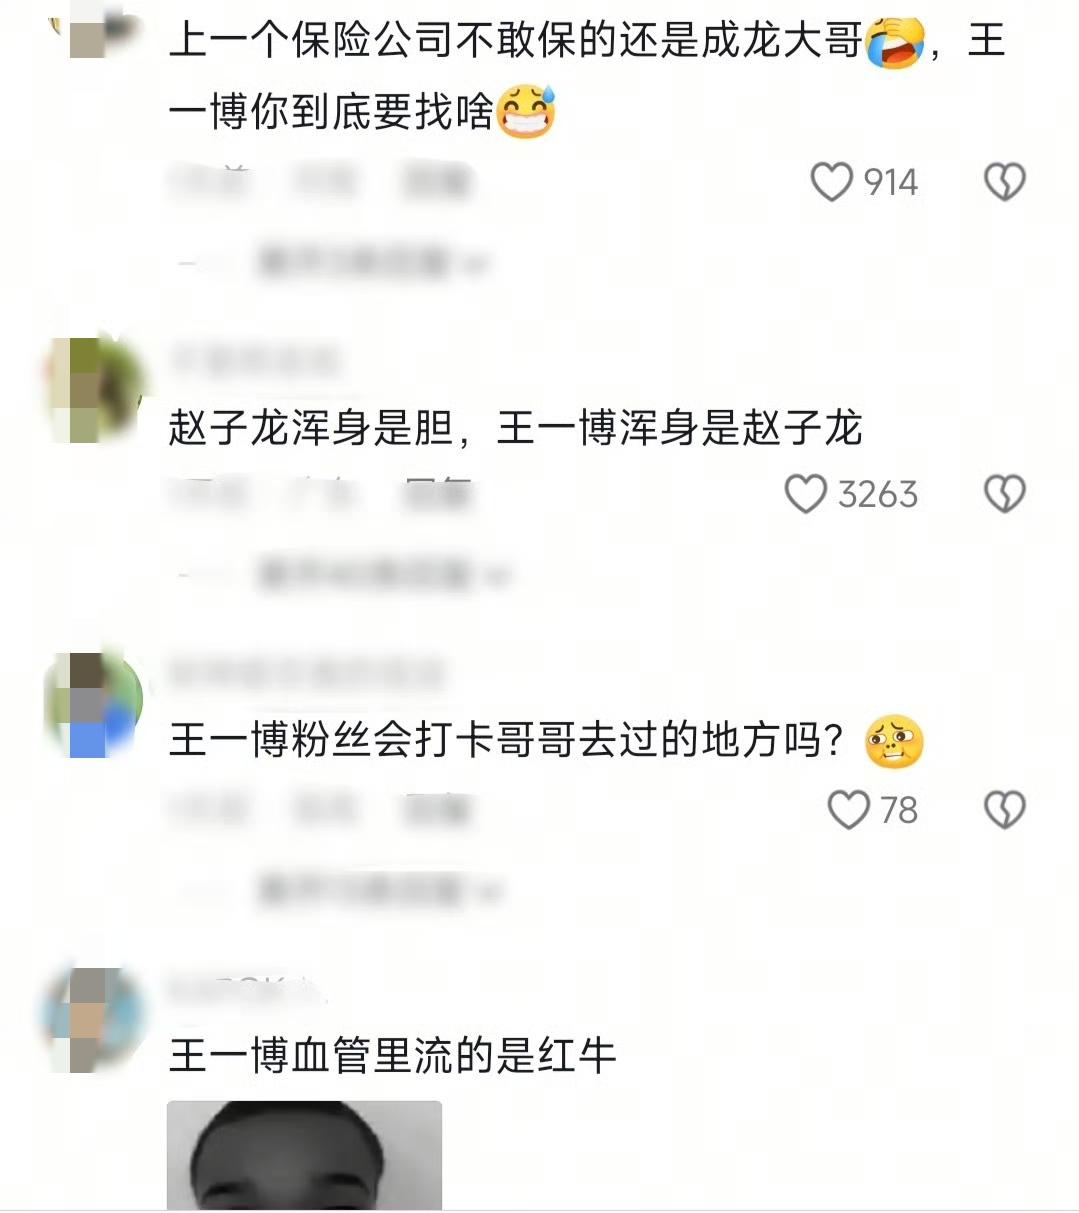
Task: Dislike the comment about 成龙大哥 insurance
Action: 1005,182
